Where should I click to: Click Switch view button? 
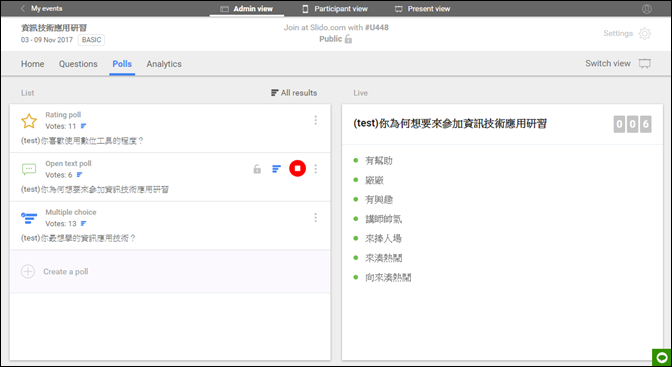pyautogui.click(x=618, y=63)
